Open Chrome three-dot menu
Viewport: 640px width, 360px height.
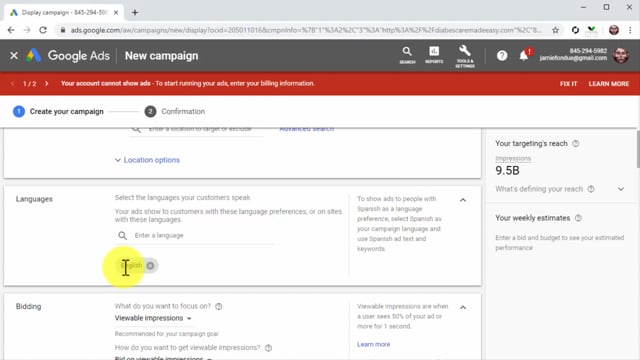[630, 30]
